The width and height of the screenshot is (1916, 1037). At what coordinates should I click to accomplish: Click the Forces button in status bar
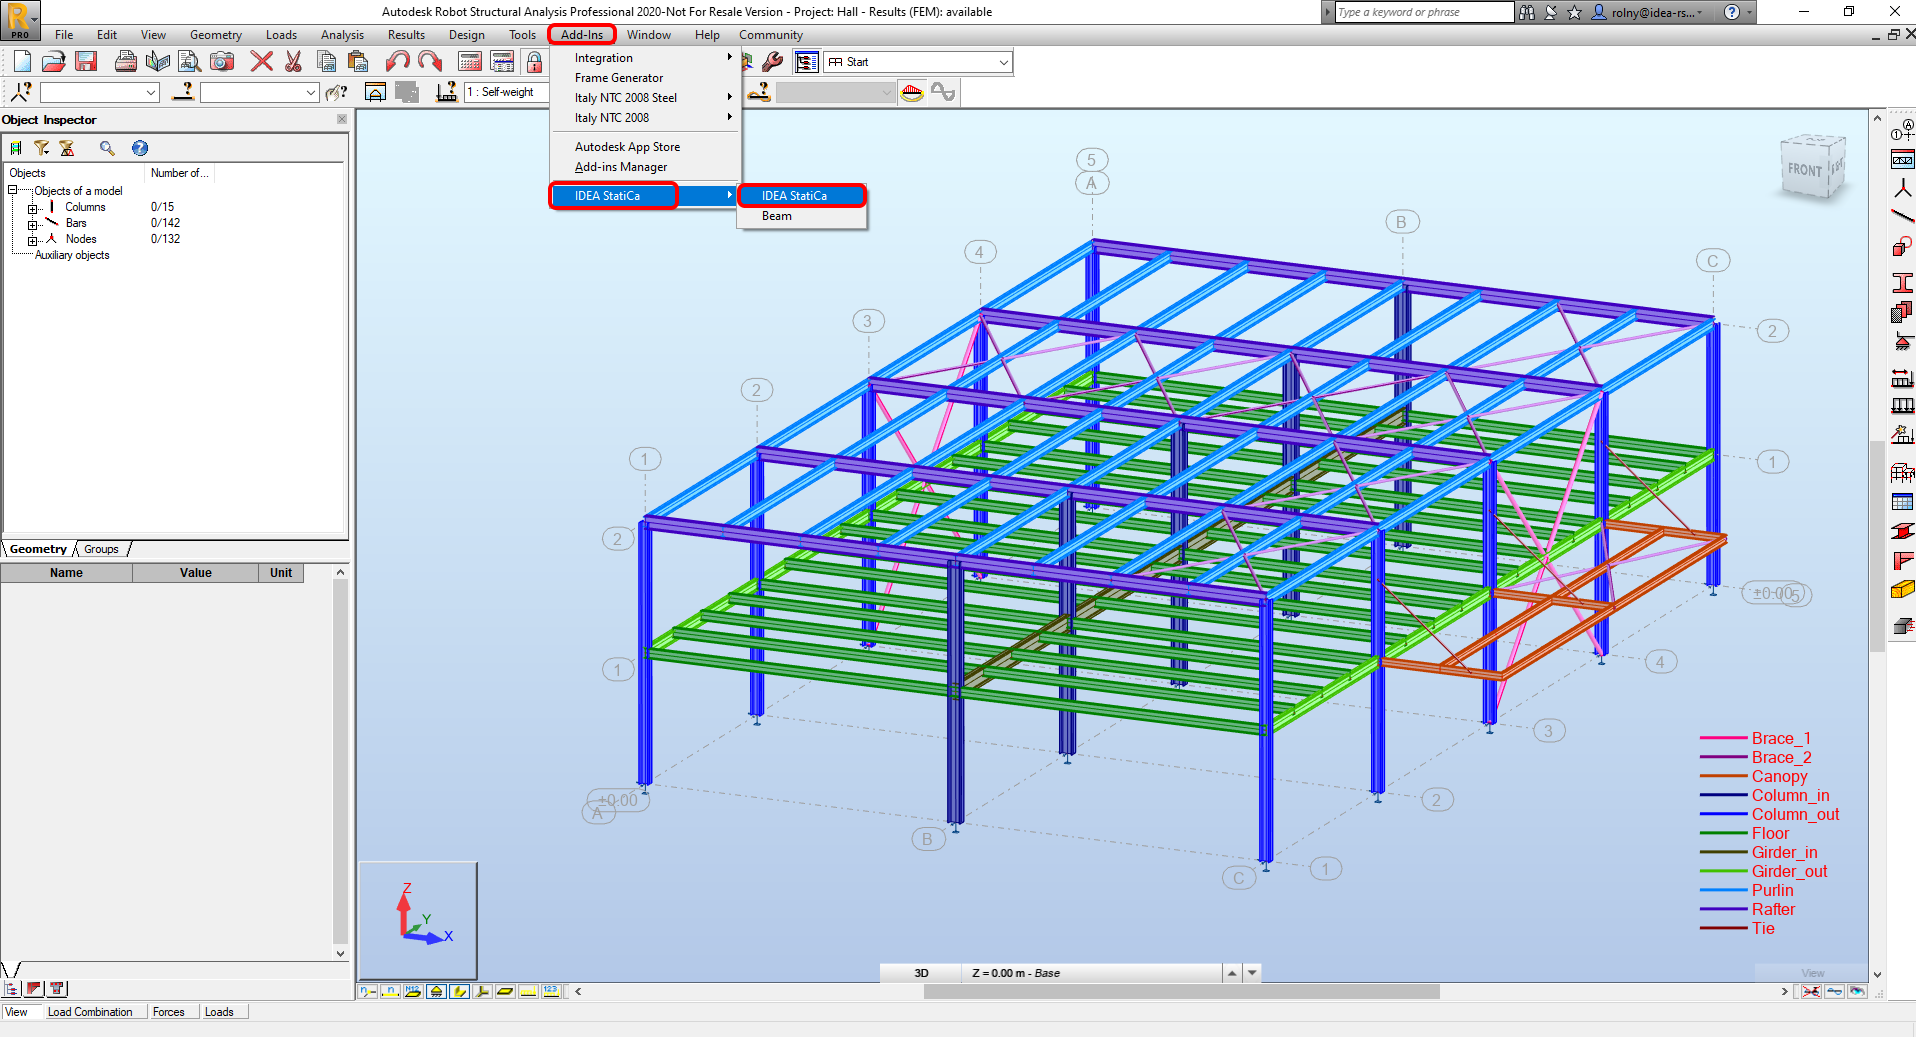point(169,1012)
